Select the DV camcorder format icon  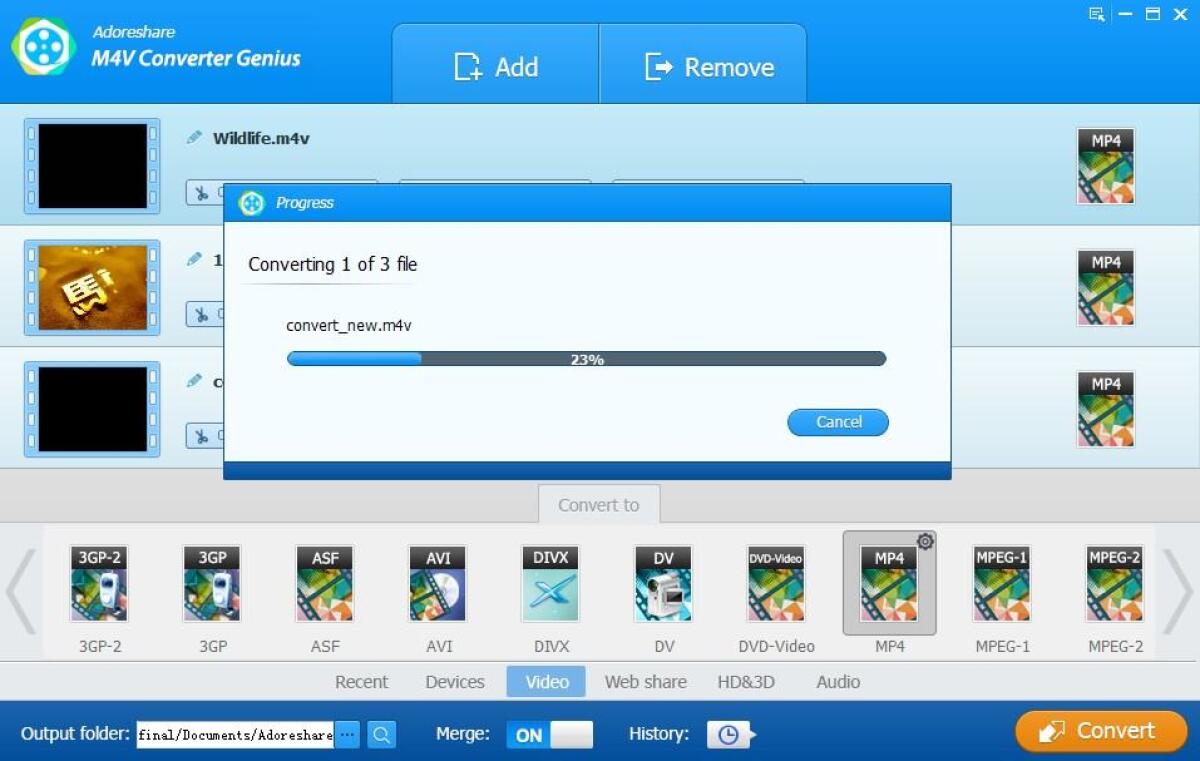(x=663, y=583)
